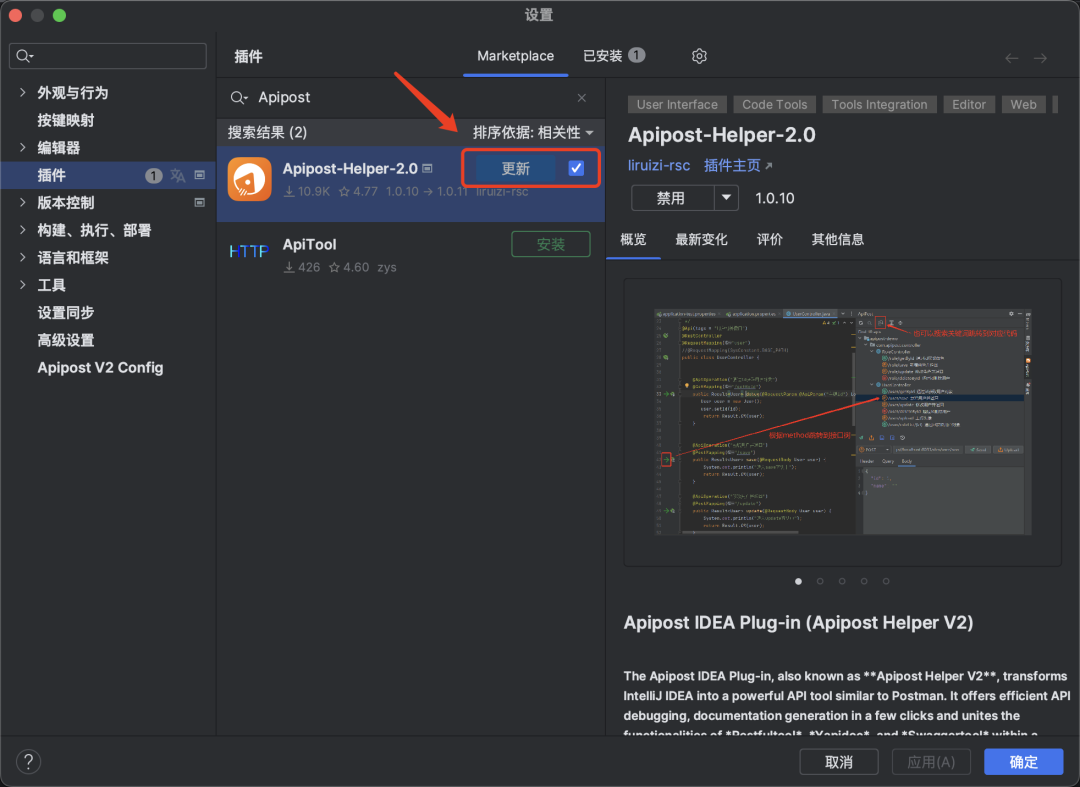Select the third screenshot carousel dot
The width and height of the screenshot is (1080, 787).
pyautogui.click(x=842, y=581)
